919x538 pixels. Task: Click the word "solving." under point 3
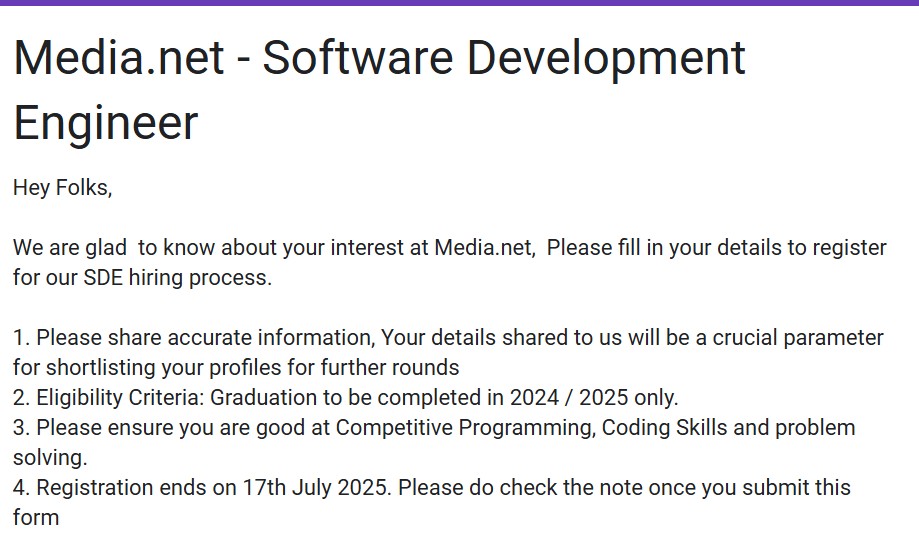pos(50,457)
